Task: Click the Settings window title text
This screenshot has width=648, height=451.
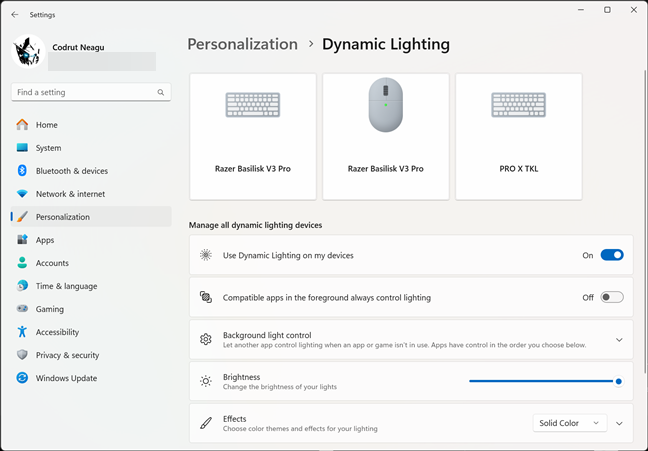Action: [x=42, y=15]
